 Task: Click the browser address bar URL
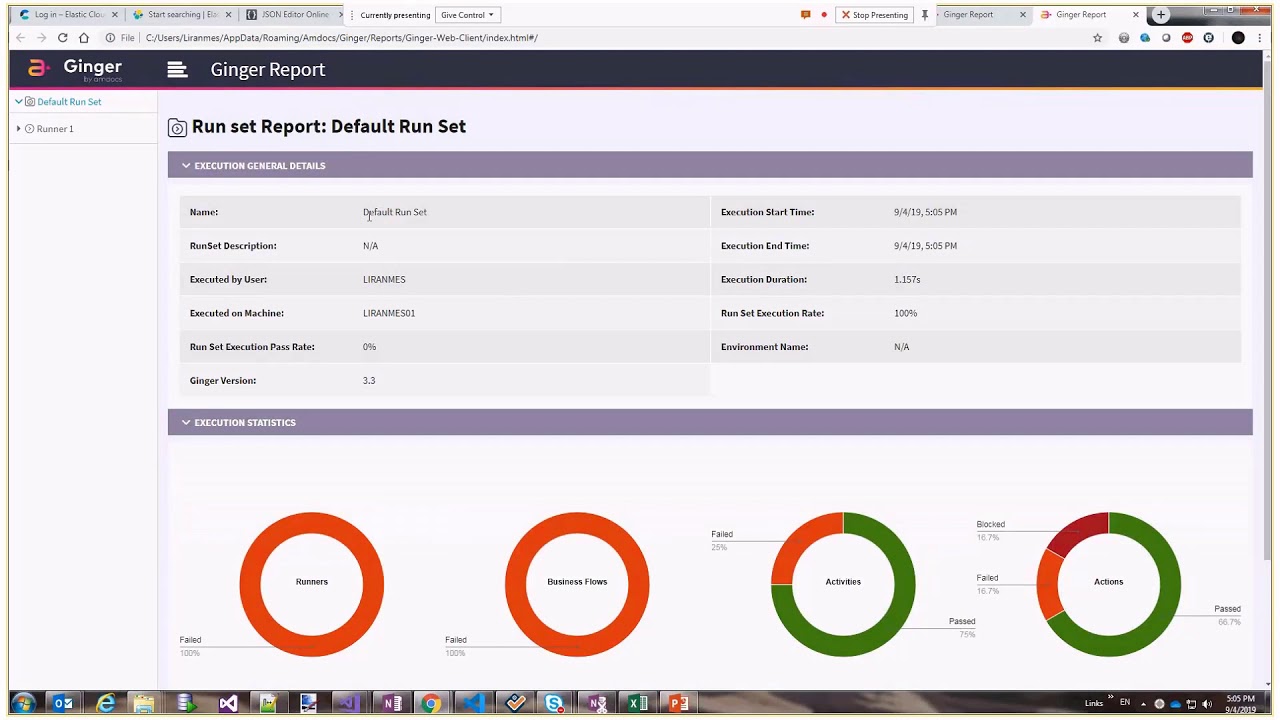pos(341,38)
